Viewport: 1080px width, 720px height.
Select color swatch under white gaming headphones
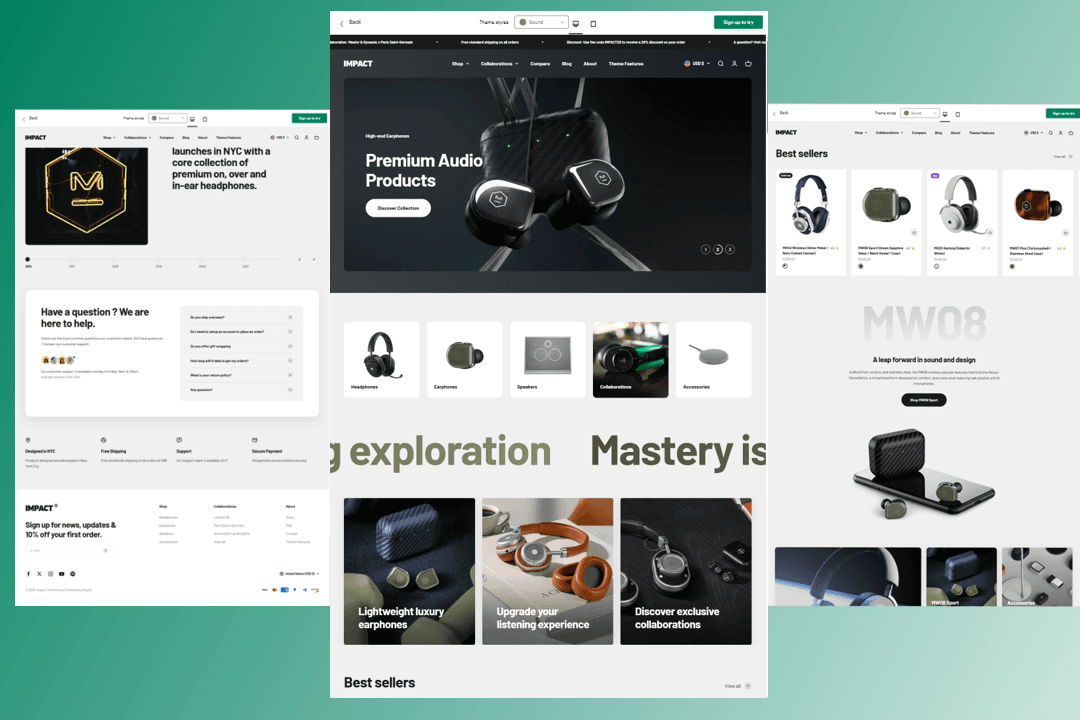click(x=936, y=266)
